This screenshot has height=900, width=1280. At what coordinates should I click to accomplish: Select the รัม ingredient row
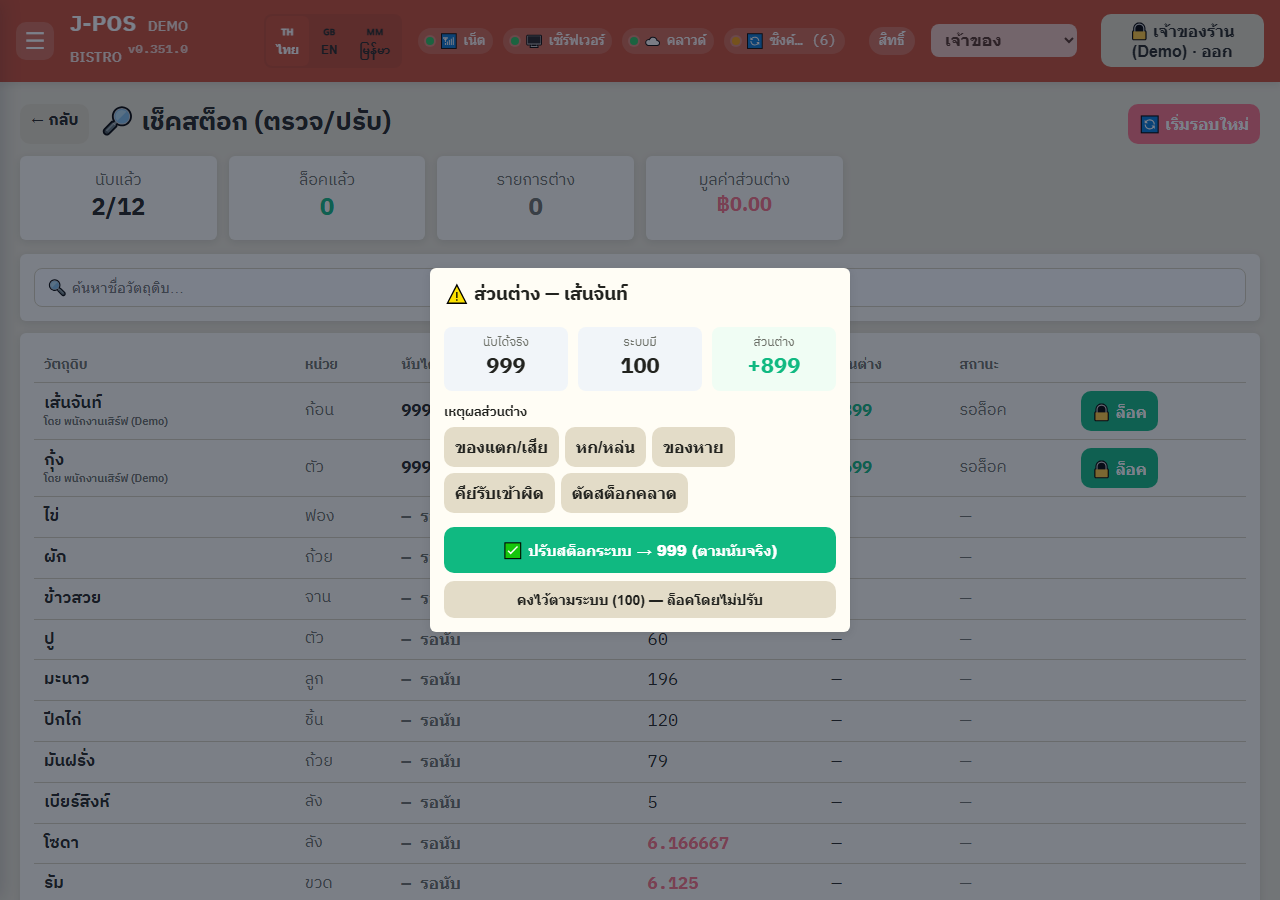click(x=640, y=884)
